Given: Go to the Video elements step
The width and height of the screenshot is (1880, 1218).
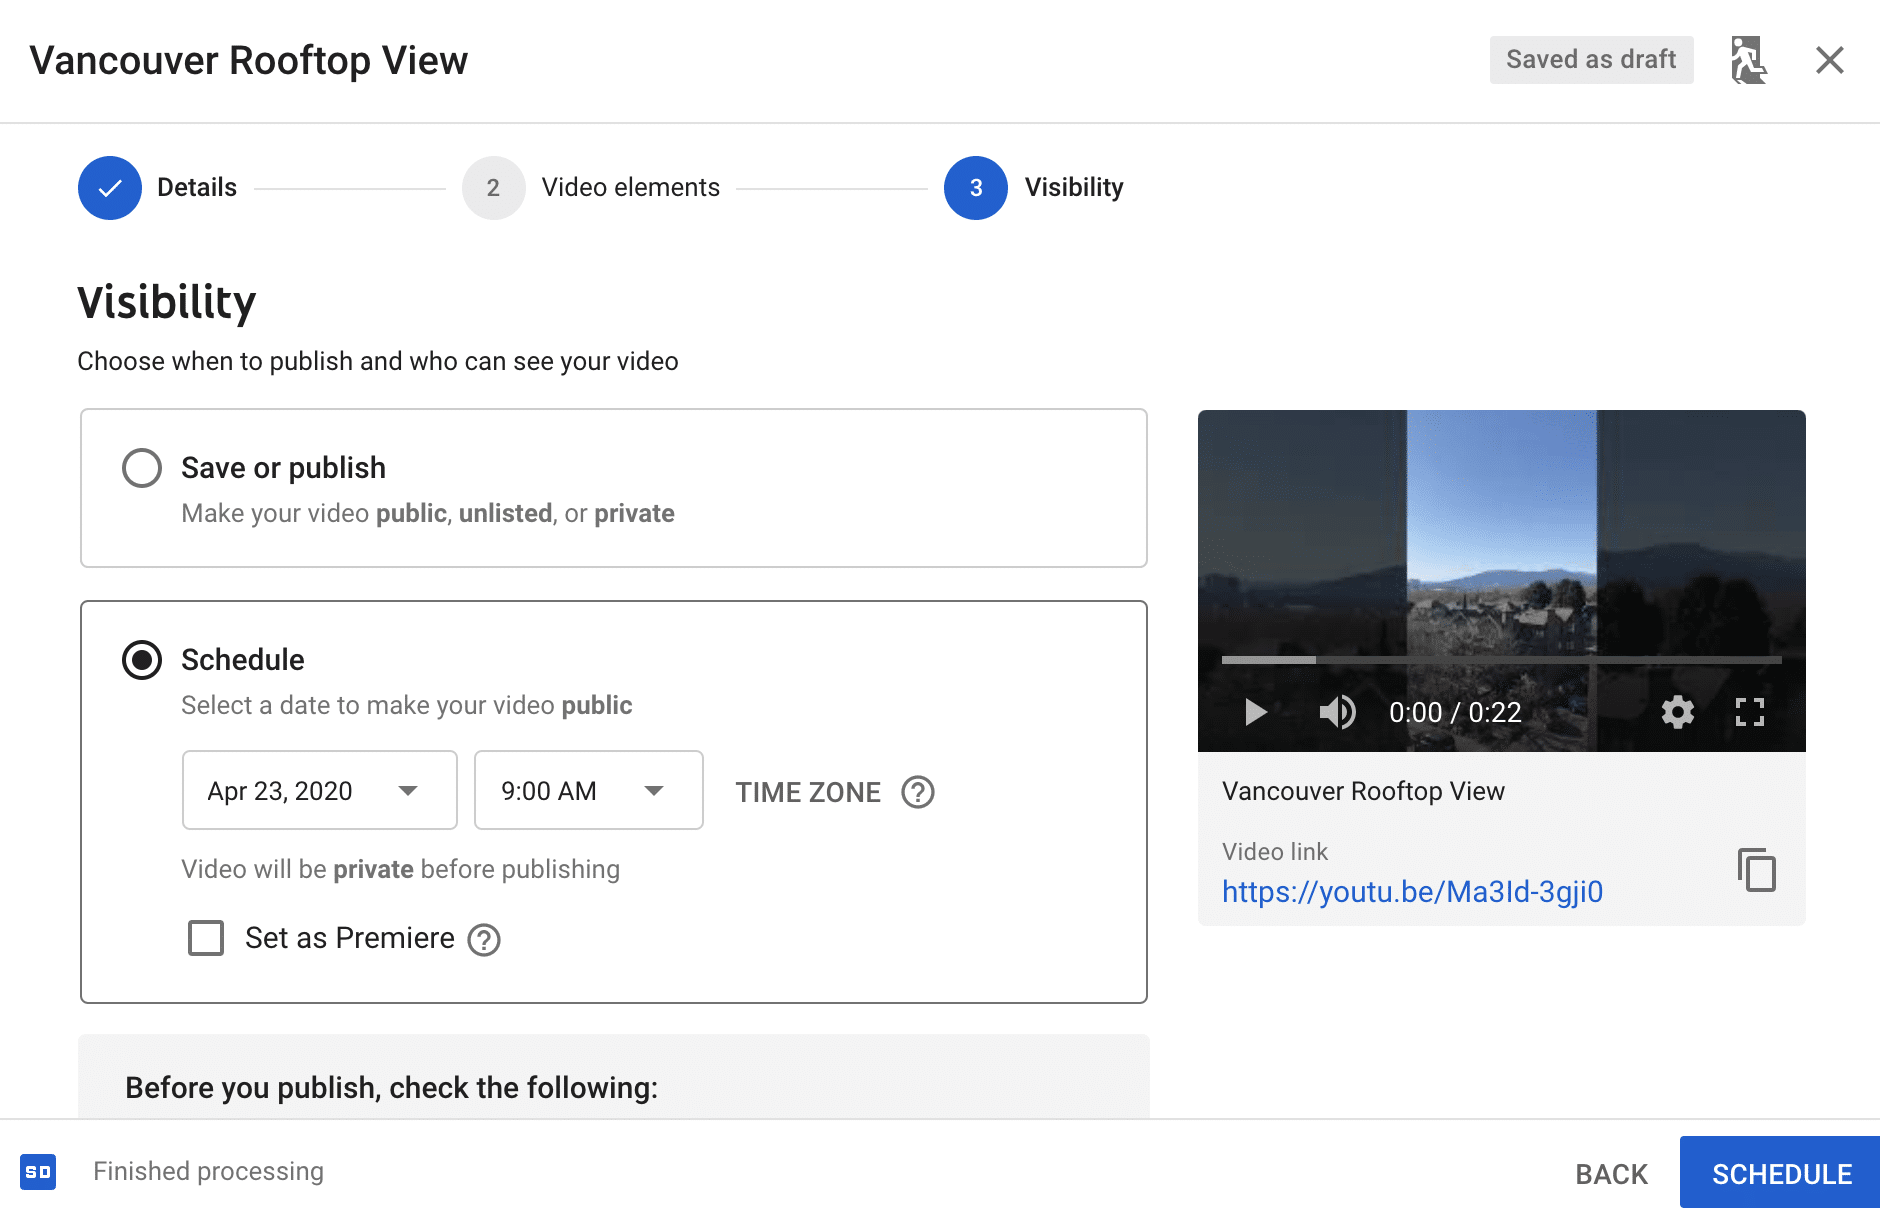Looking at the screenshot, I should coord(630,187).
